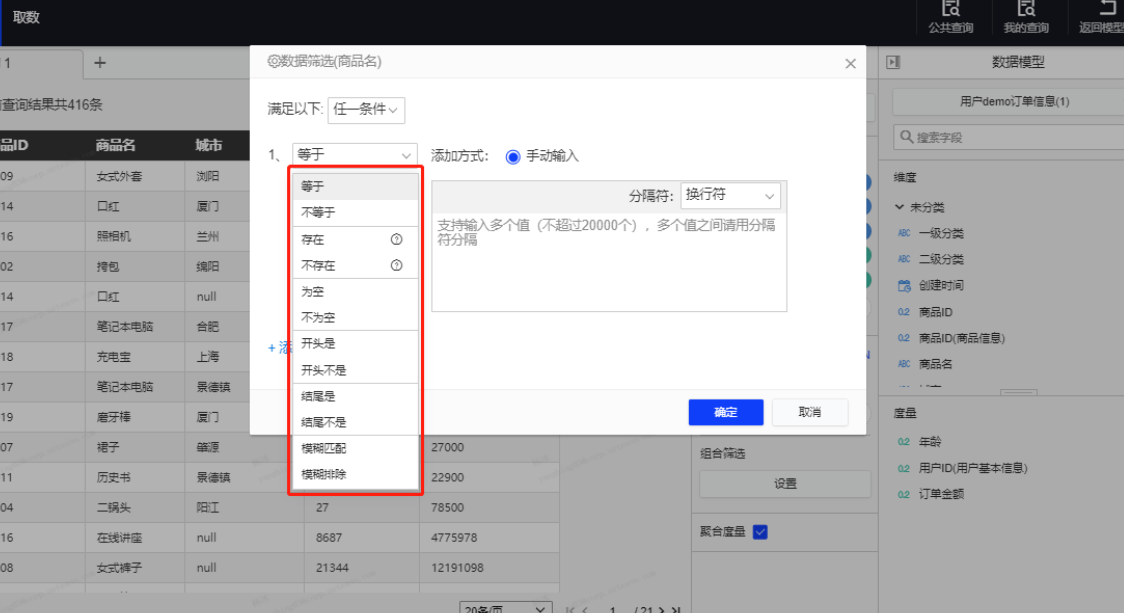Click the 设置 button under 组合筛选
This screenshot has height=613, width=1124.
pos(785,484)
